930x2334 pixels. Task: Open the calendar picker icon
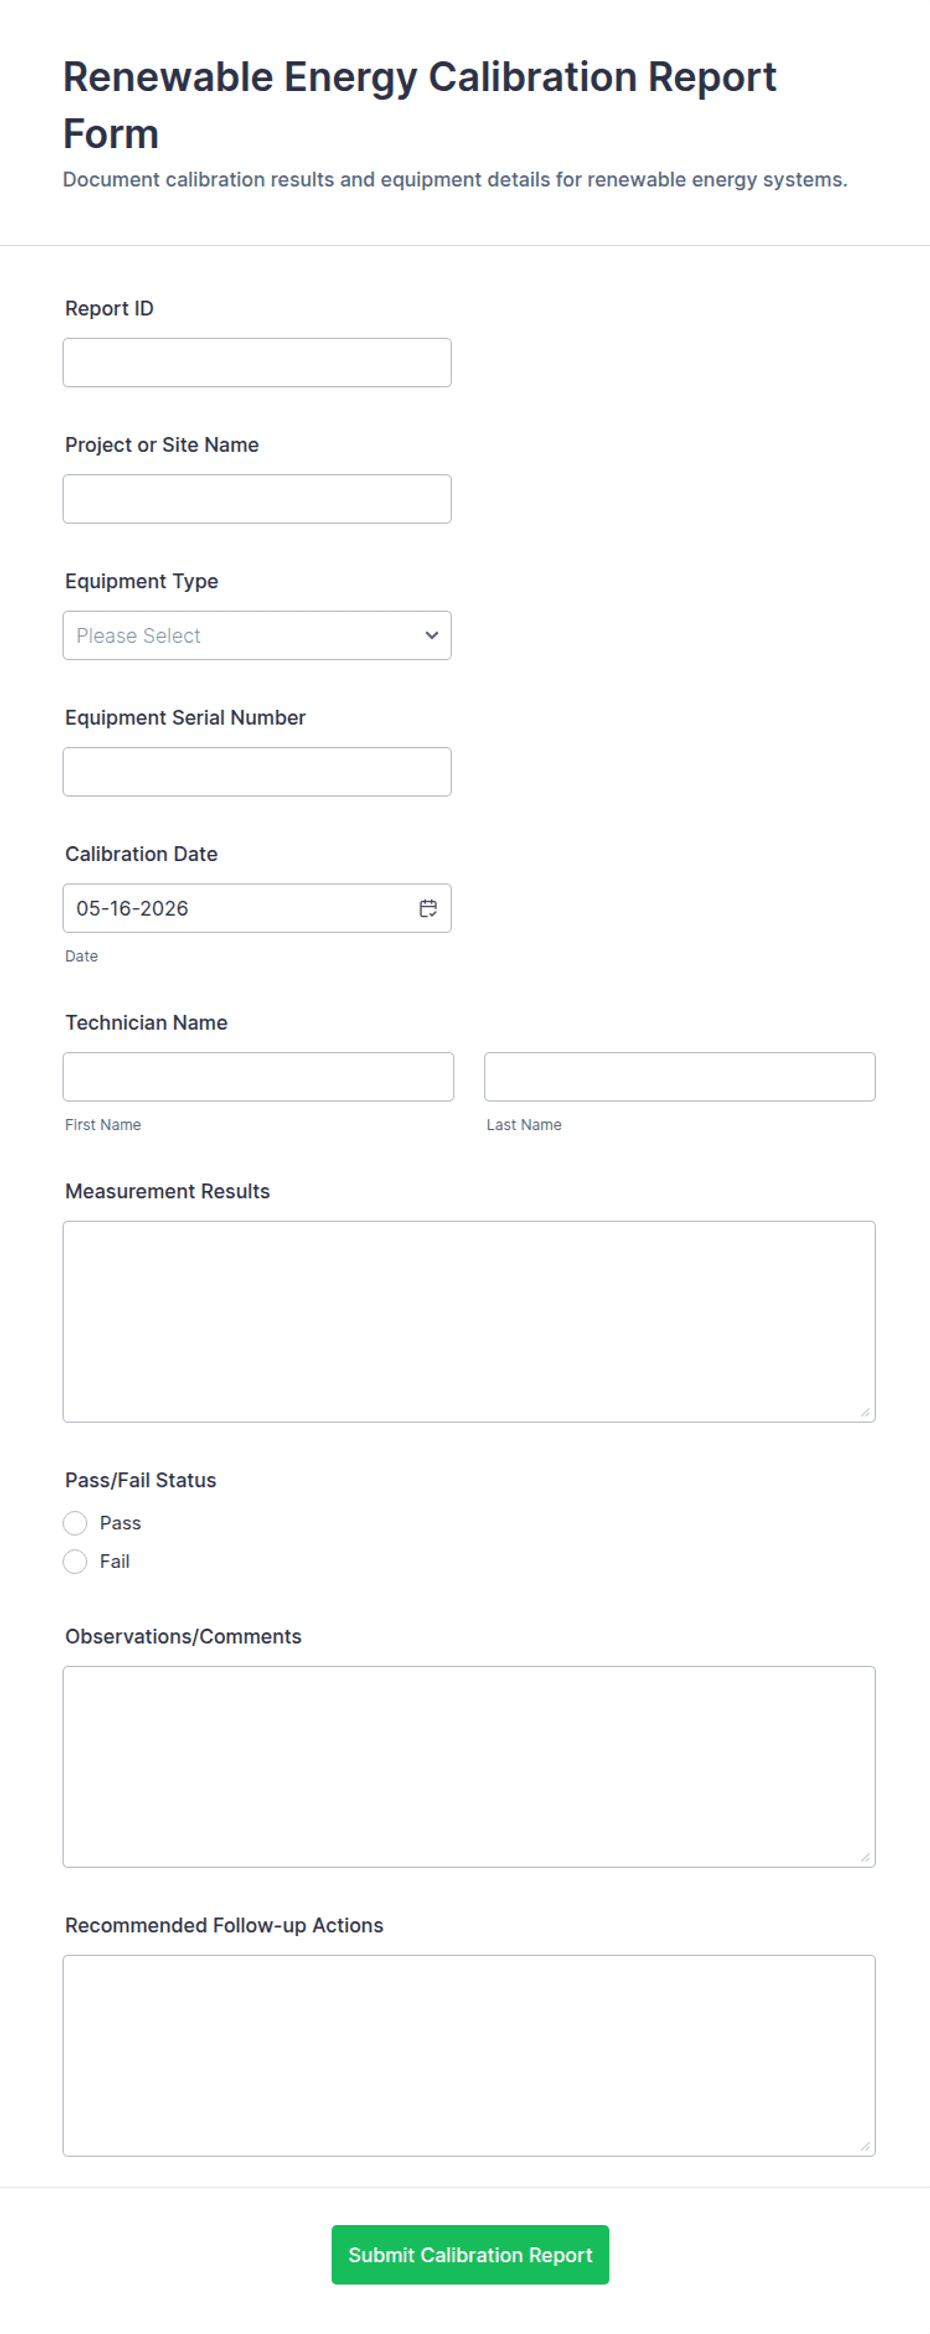click(x=428, y=908)
